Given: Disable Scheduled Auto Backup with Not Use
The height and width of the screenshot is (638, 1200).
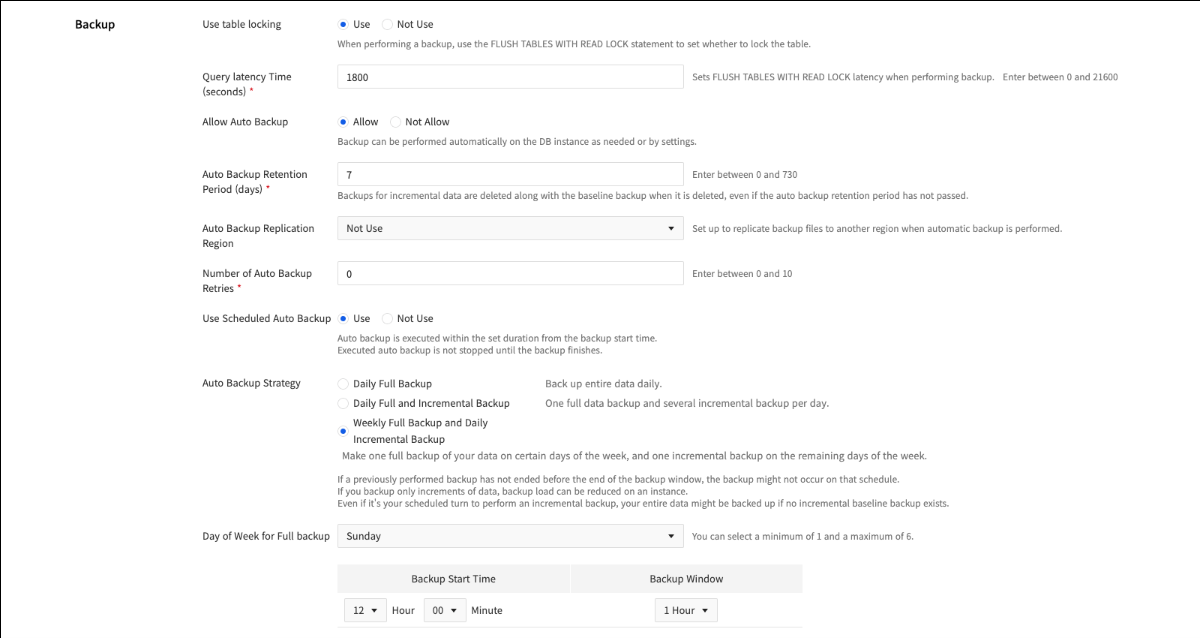Looking at the screenshot, I should pyautogui.click(x=388, y=318).
